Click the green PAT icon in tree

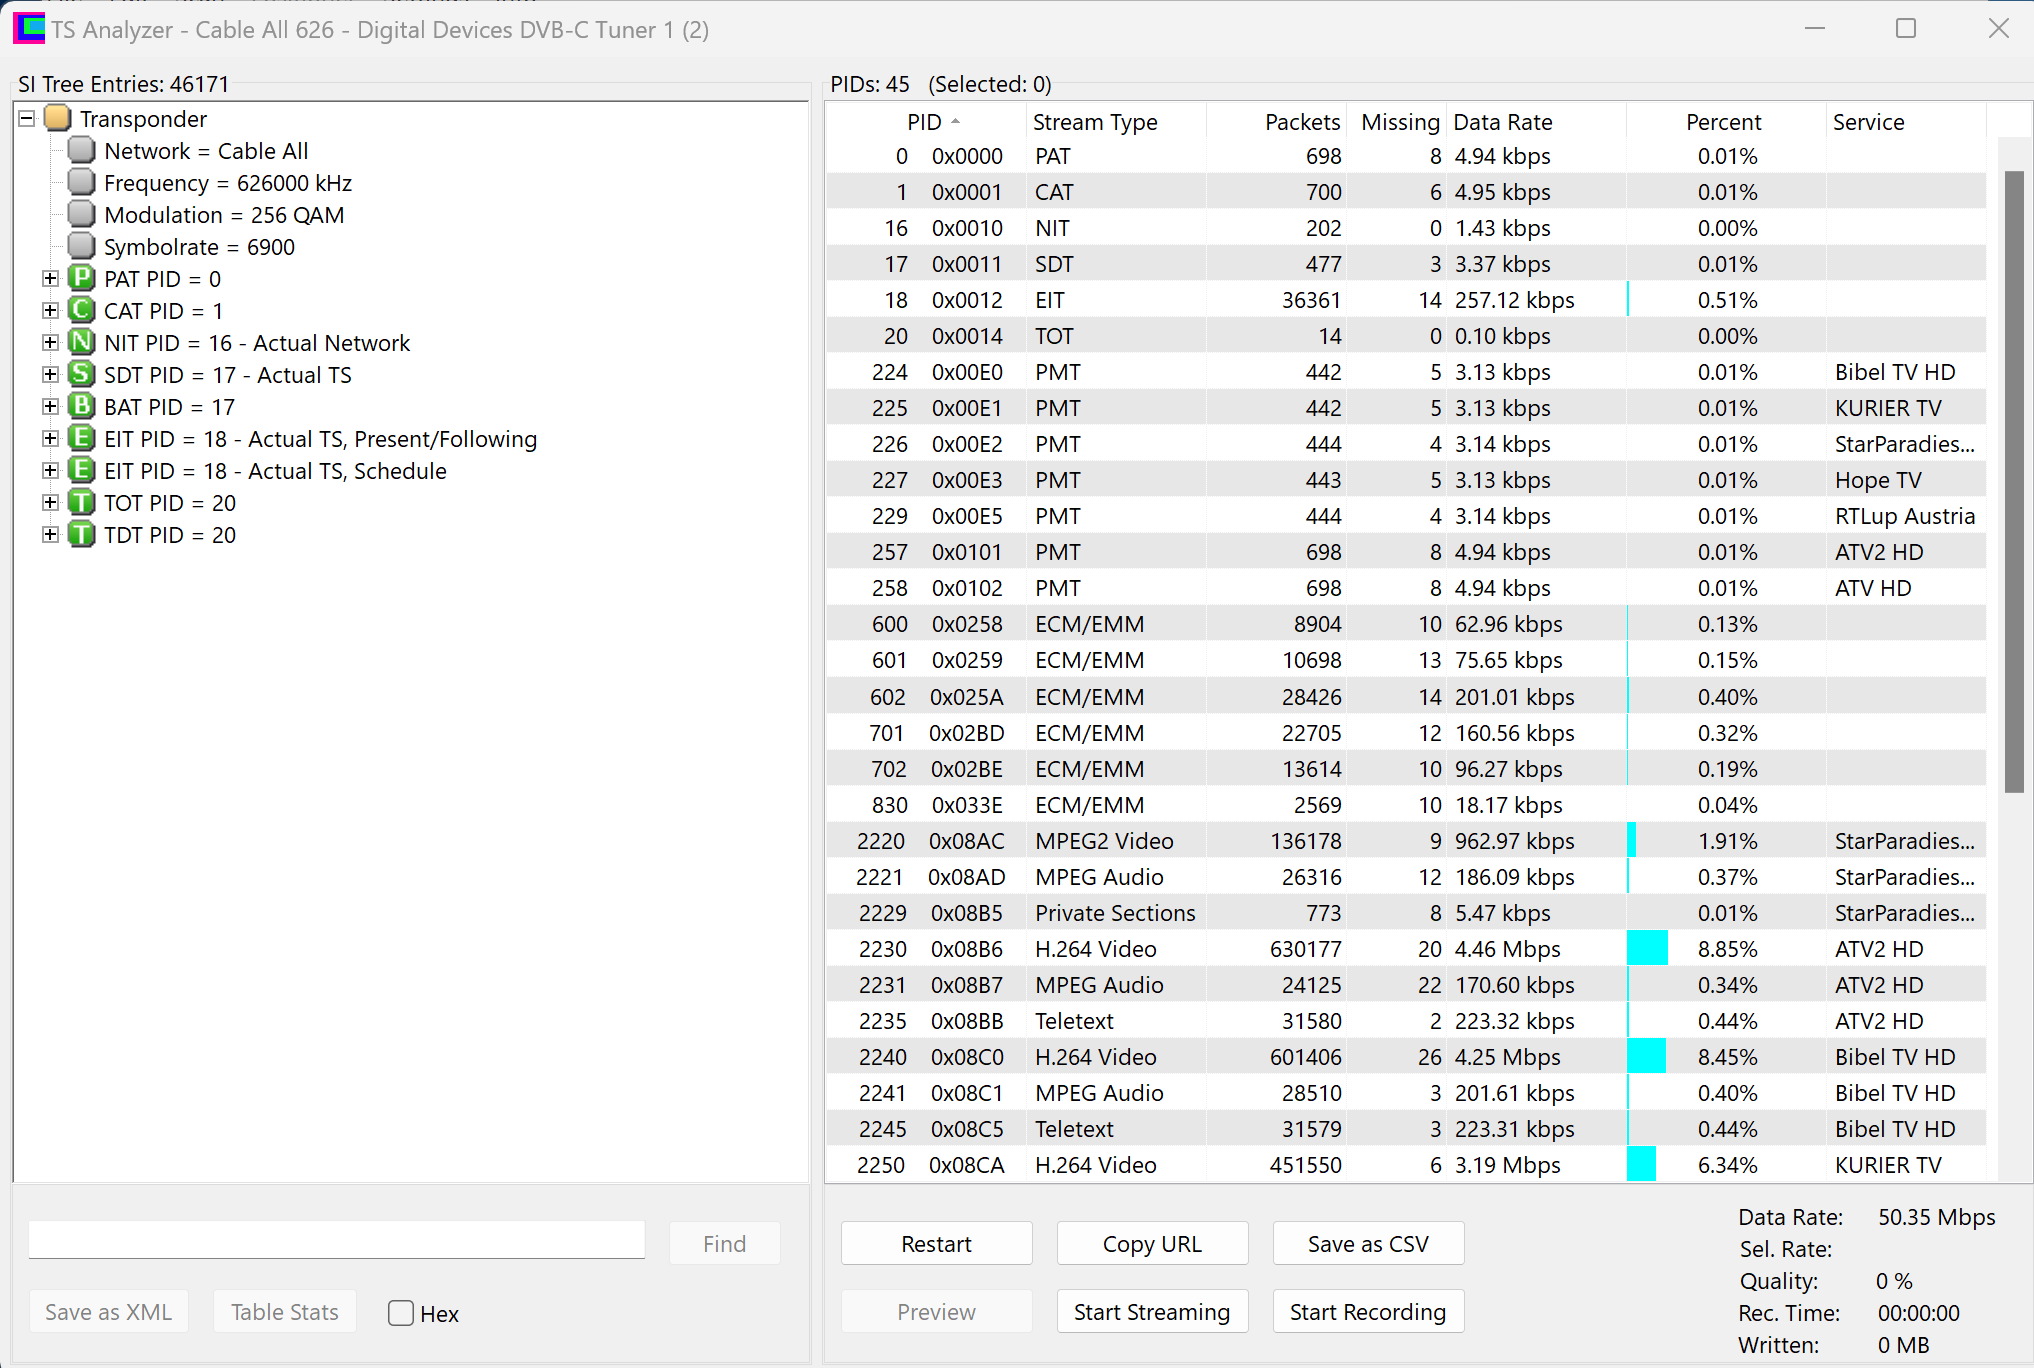click(x=81, y=278)
